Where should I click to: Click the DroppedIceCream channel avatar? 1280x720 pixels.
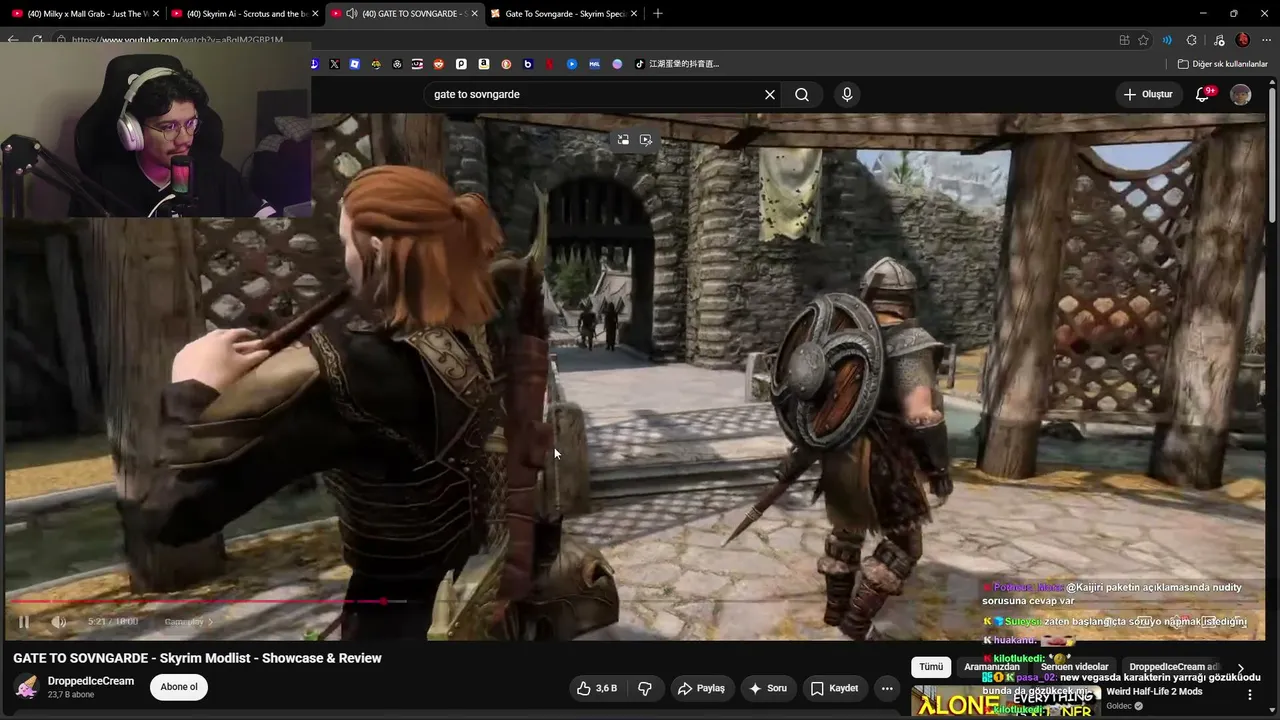(x=26, y=687)
